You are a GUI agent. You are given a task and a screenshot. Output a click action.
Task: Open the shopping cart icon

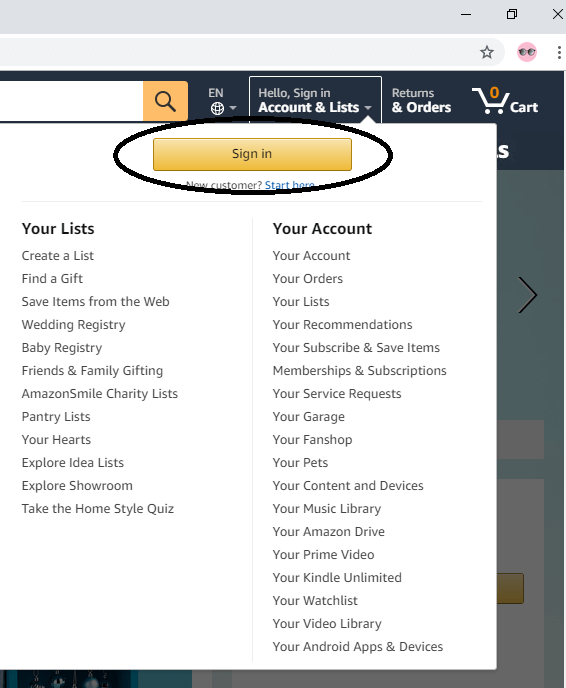coord(505,100)
